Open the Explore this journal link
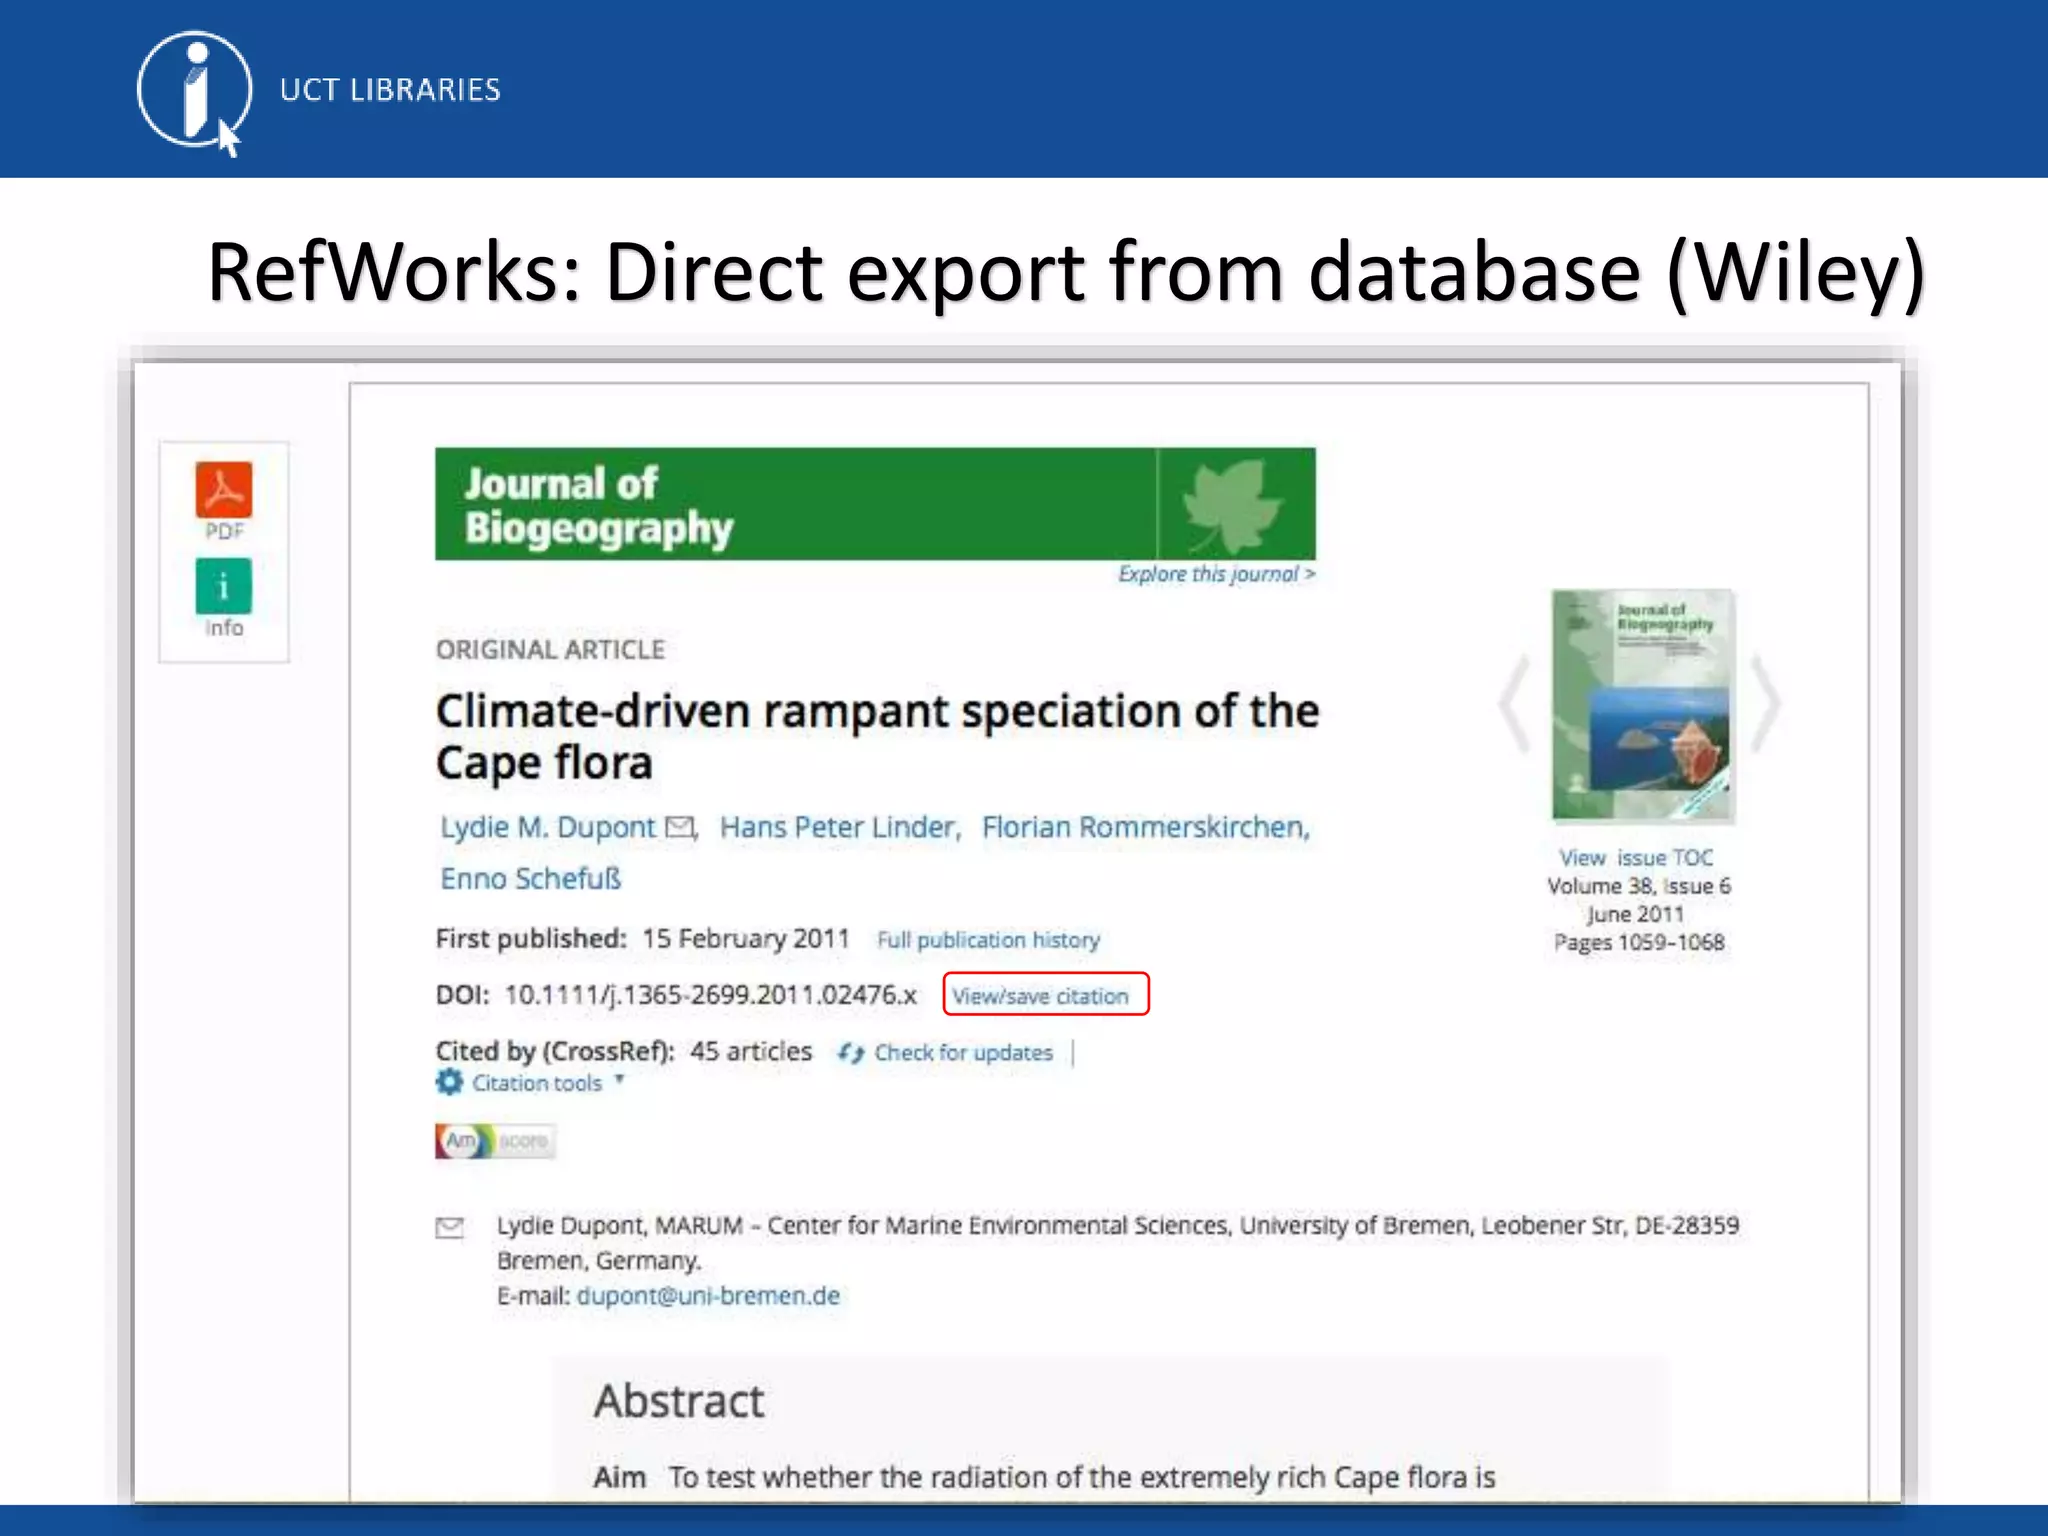 1216,574
